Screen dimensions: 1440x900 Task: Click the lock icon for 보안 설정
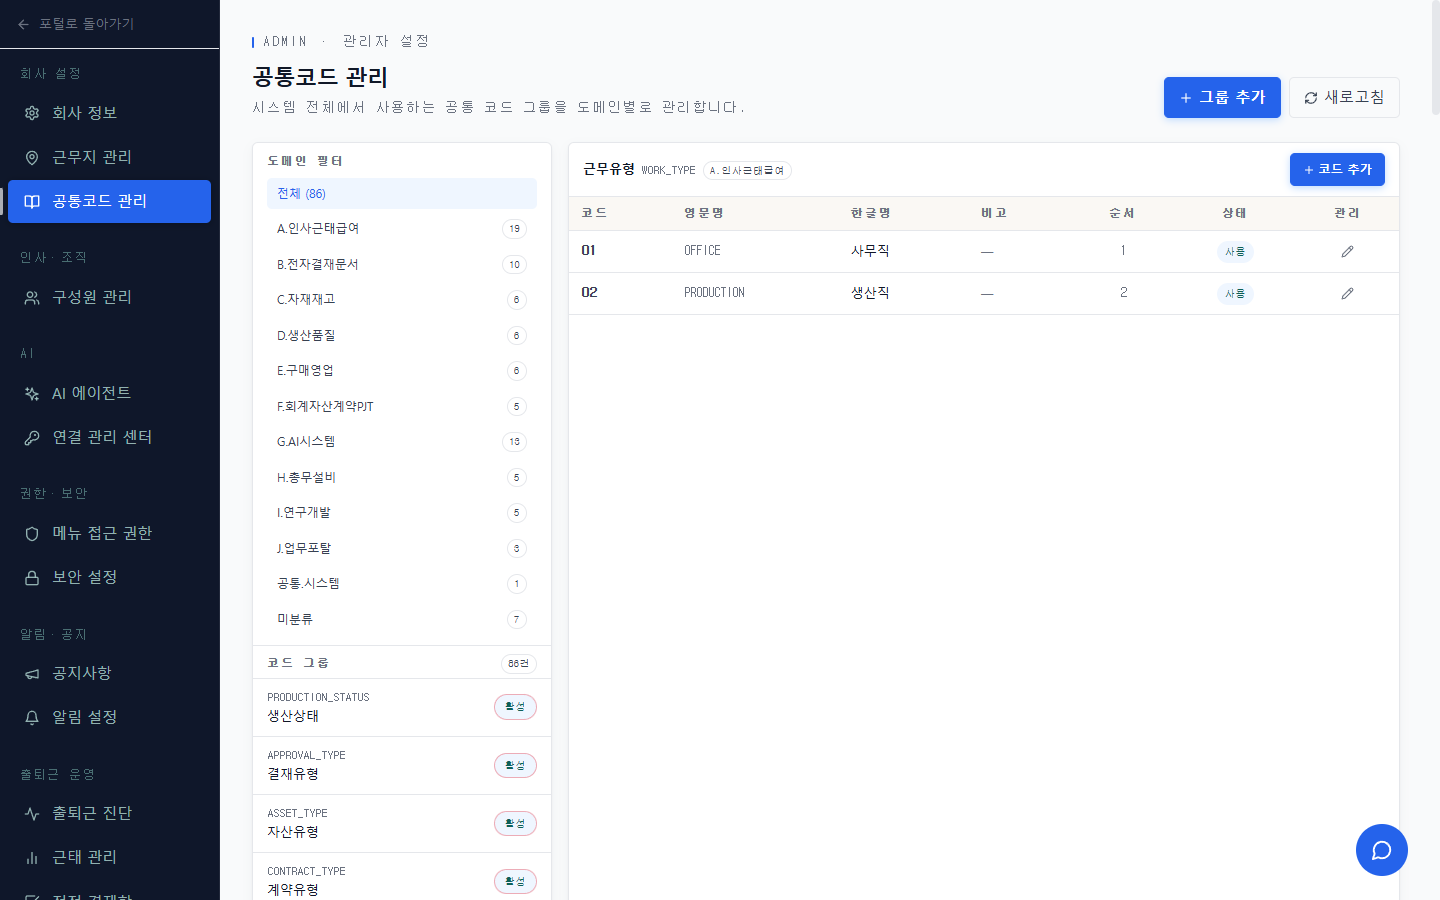[32, 577]
